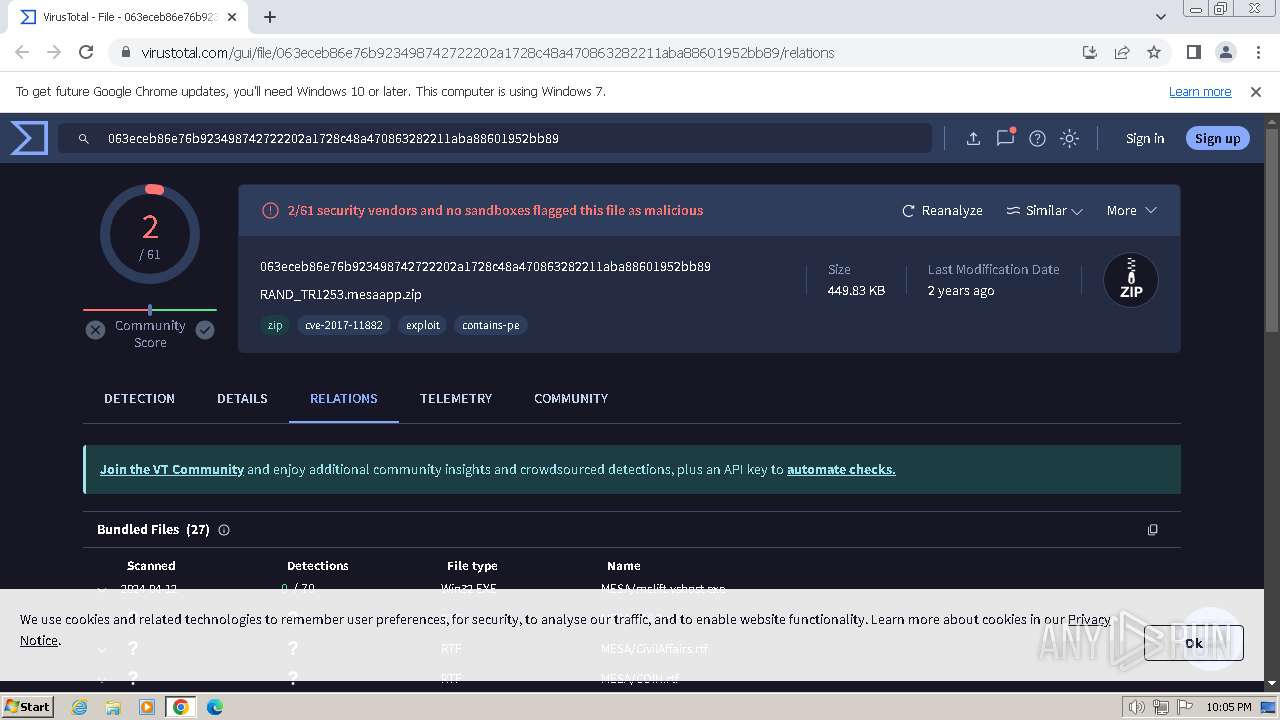
Task: Click the install/download page icon in address bar
Action: [x=1090, y=52]
